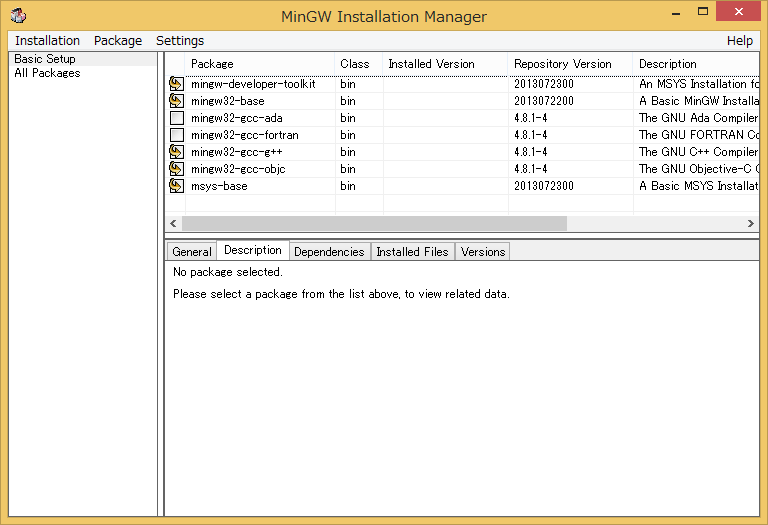This screenshot has height=525, width=768.
Task: Sort by the Class column header
Action: point(359,64)
